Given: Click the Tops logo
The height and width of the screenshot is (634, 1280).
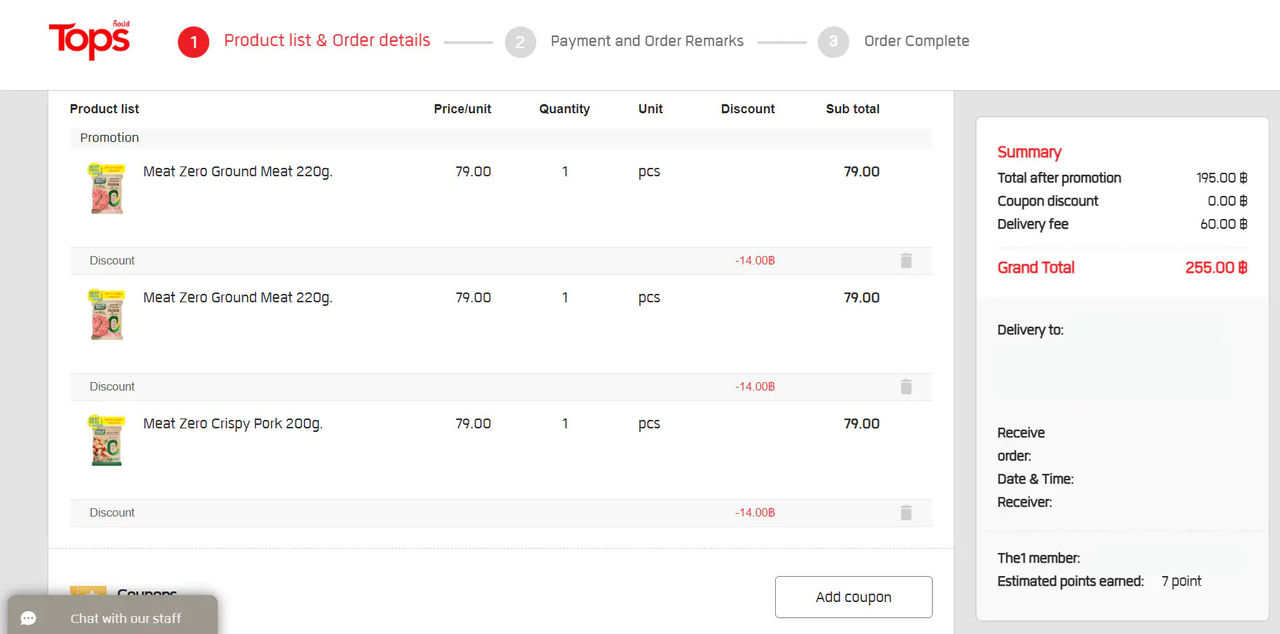Looking at the screenshot, I should (89, 40).
